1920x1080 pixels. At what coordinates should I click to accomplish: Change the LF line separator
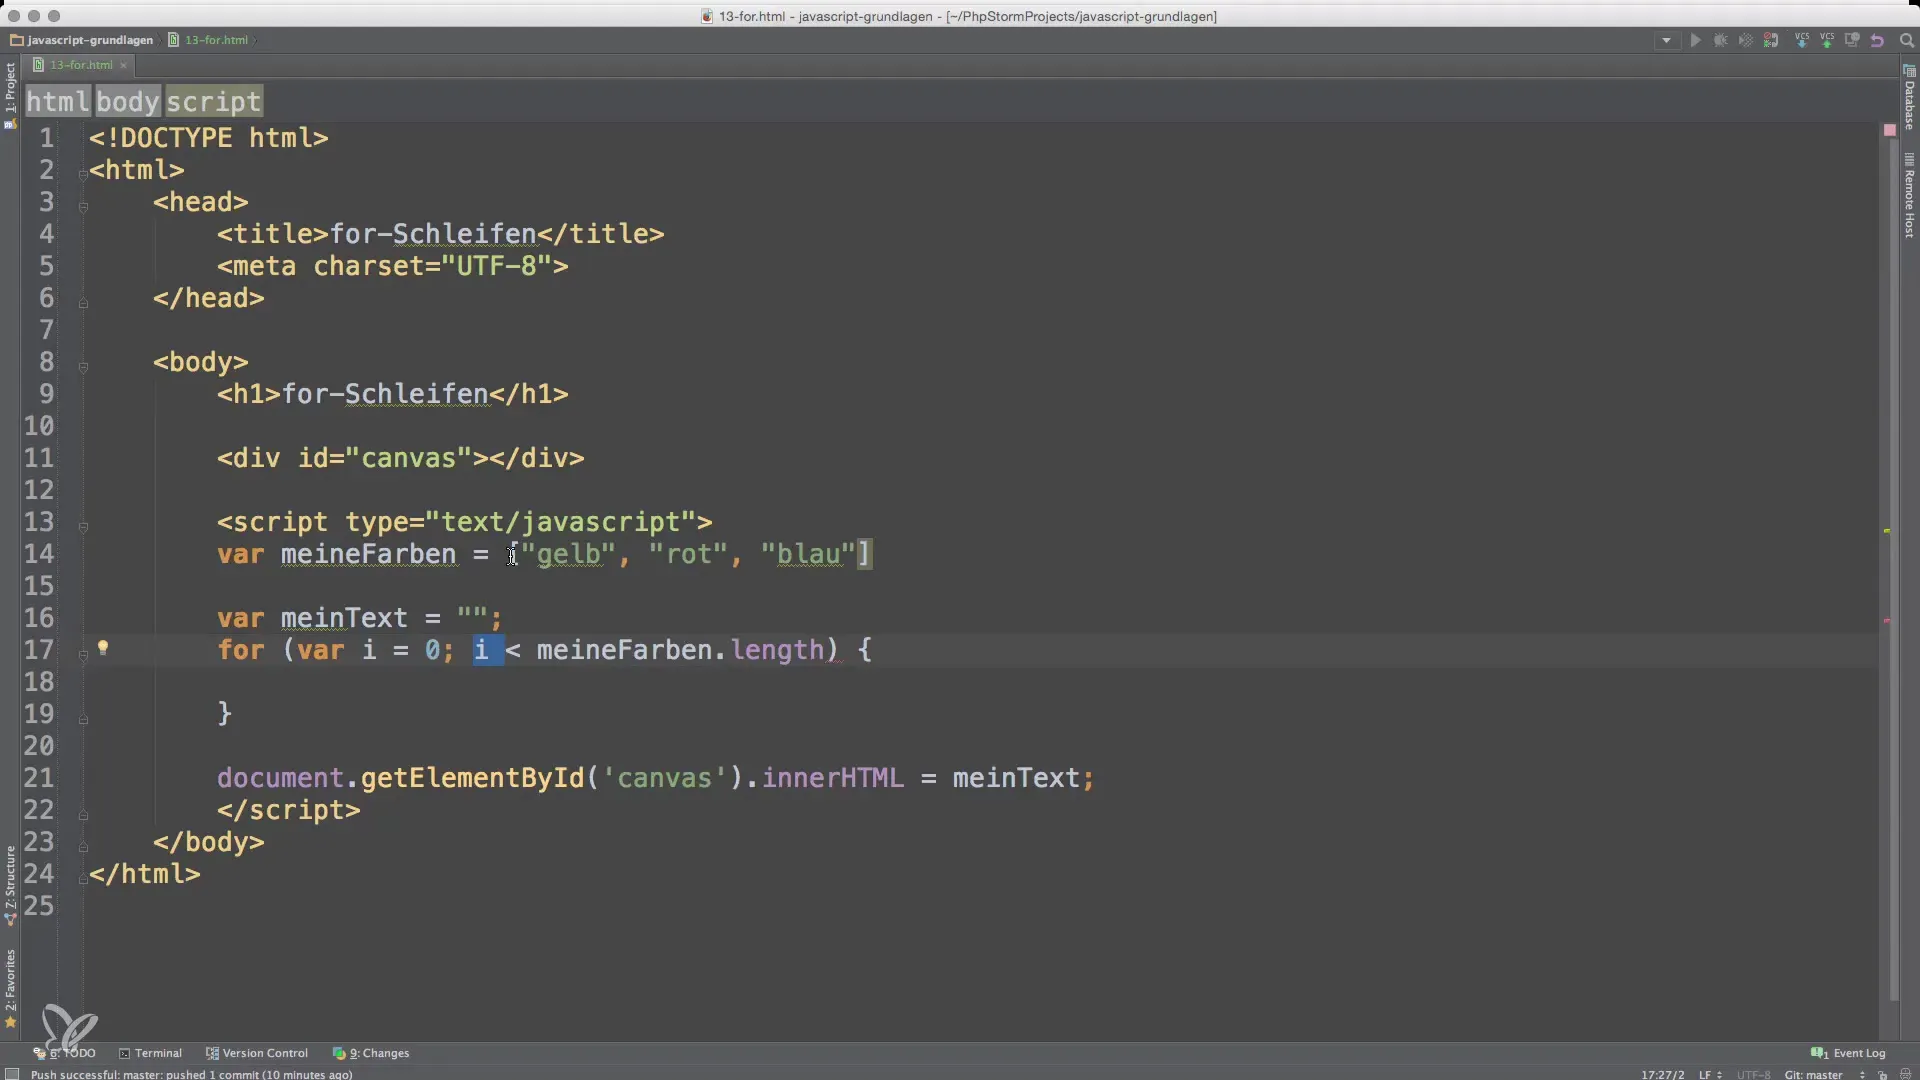tap(1709, 1074)
